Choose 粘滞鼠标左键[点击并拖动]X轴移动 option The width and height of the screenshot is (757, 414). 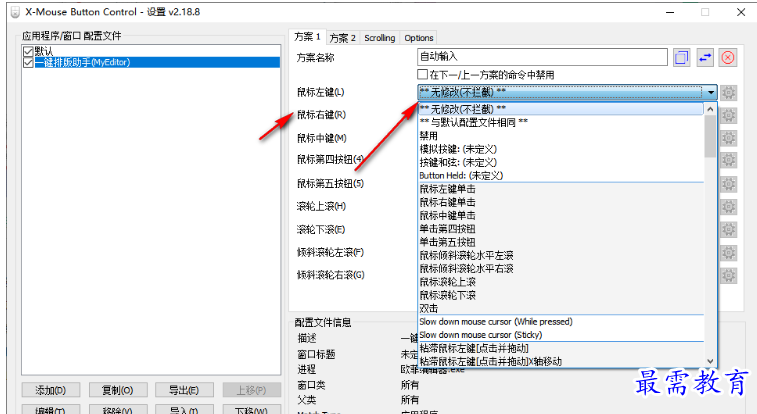[x=561, y=361]
